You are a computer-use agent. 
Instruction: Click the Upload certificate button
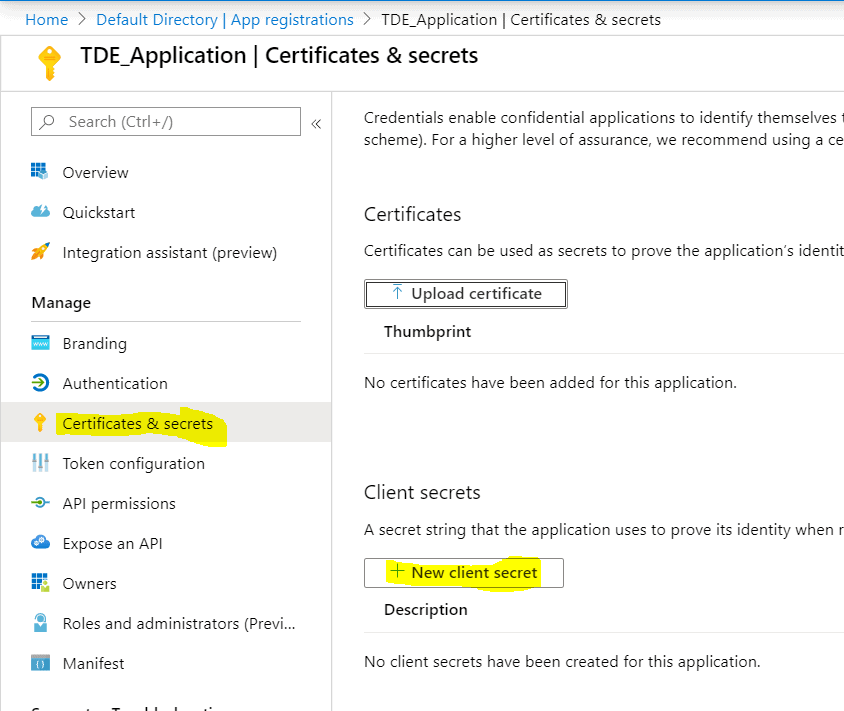(x=466, y=294)
